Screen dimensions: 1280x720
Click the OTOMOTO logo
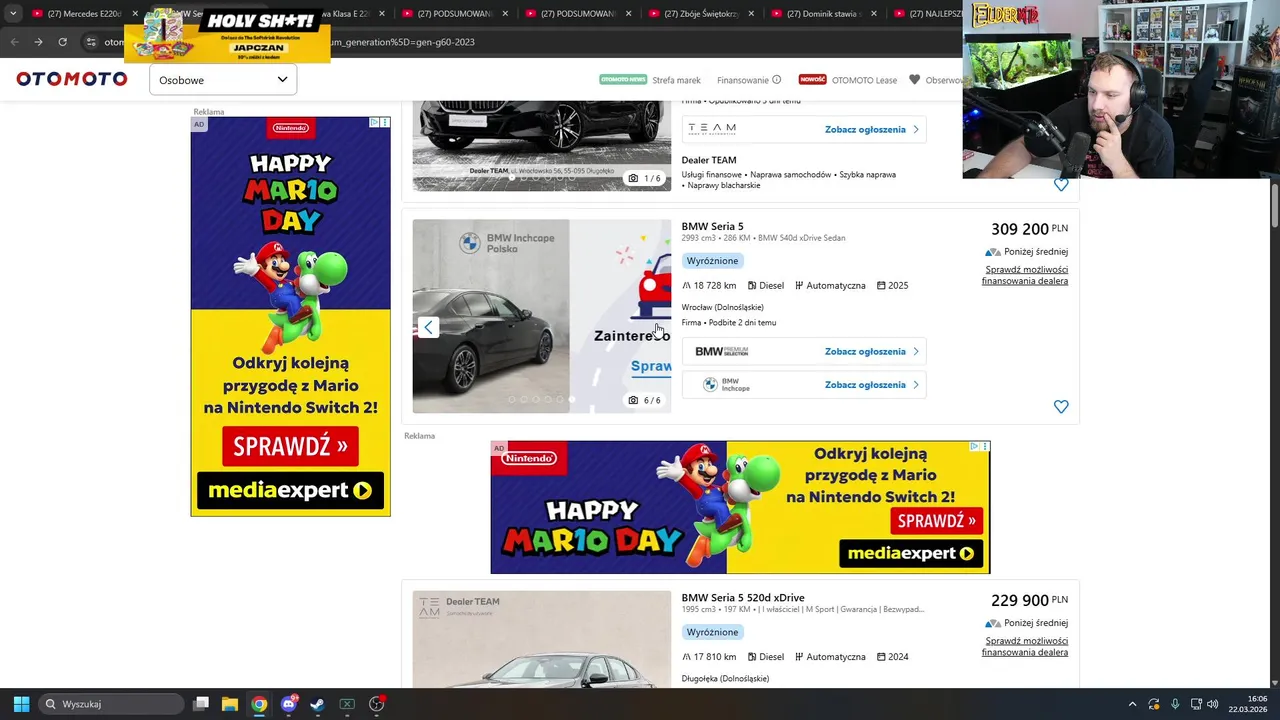point(72,79)
